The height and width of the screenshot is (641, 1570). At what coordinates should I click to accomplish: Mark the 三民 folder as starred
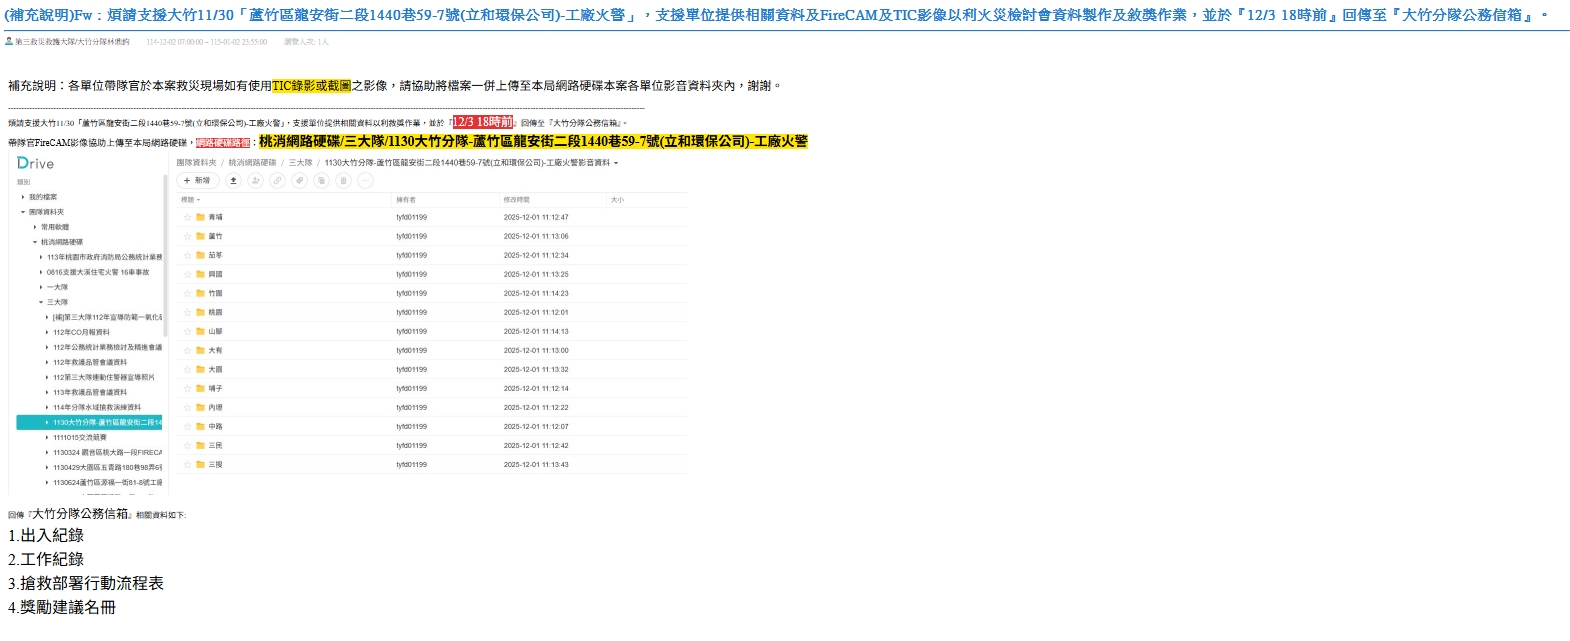187,446
